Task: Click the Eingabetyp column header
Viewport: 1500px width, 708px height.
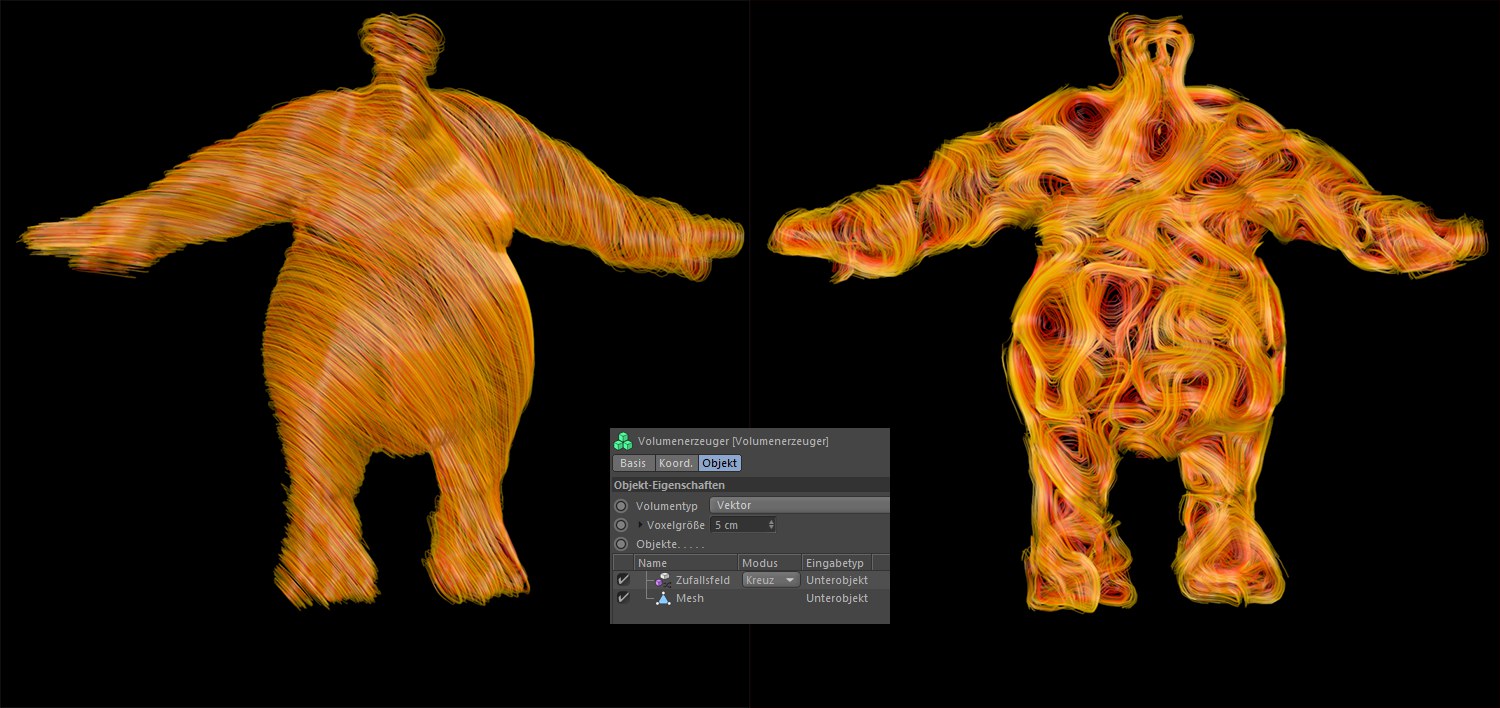Action: (836, 563)
